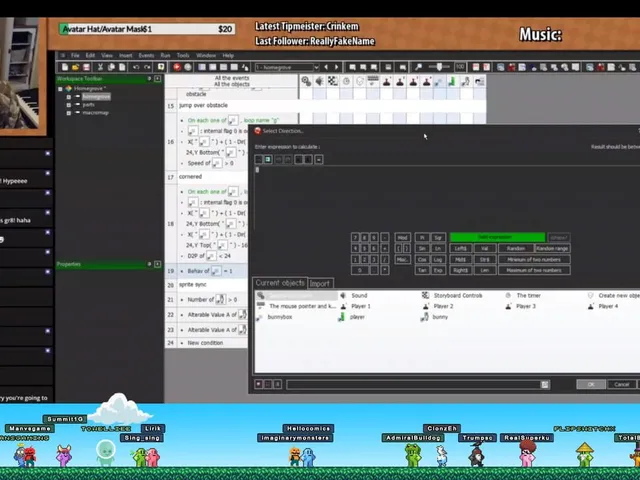This screenshot has height=480, width=640.
Task: Insert the Random range function
Action: point(552,248)
